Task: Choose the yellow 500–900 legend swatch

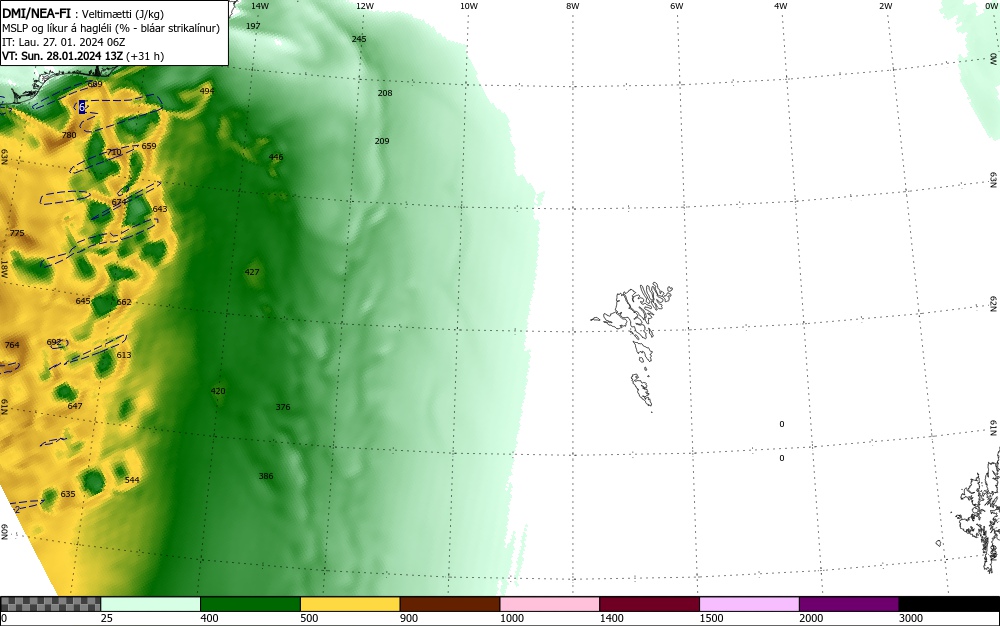Action: click(x=350, y=604)
